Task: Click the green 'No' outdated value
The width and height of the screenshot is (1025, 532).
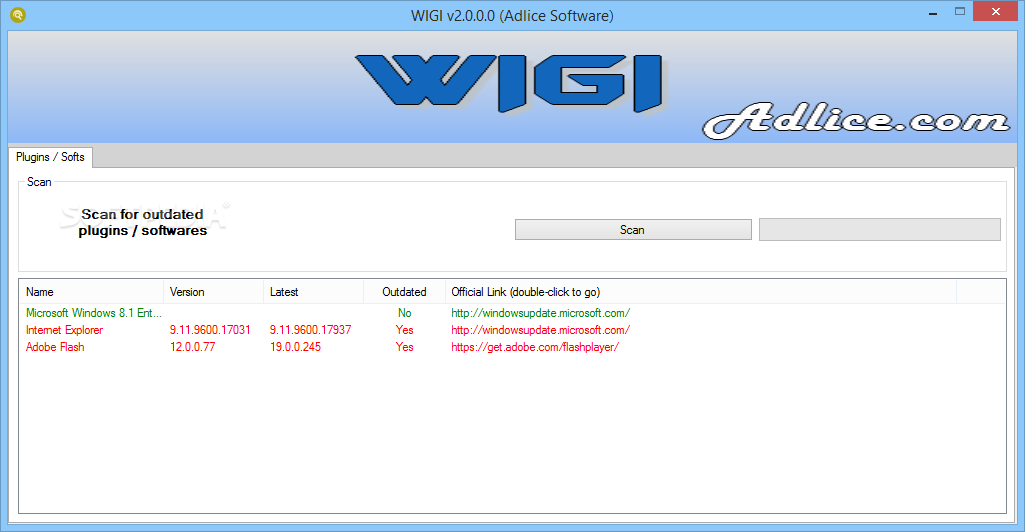Action: click(x=405, y=313)
